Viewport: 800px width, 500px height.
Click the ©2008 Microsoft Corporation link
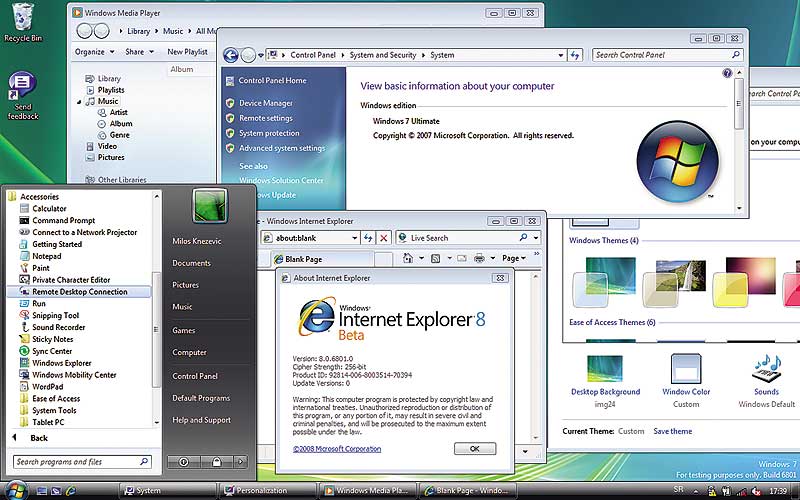(x=337, y=449)
